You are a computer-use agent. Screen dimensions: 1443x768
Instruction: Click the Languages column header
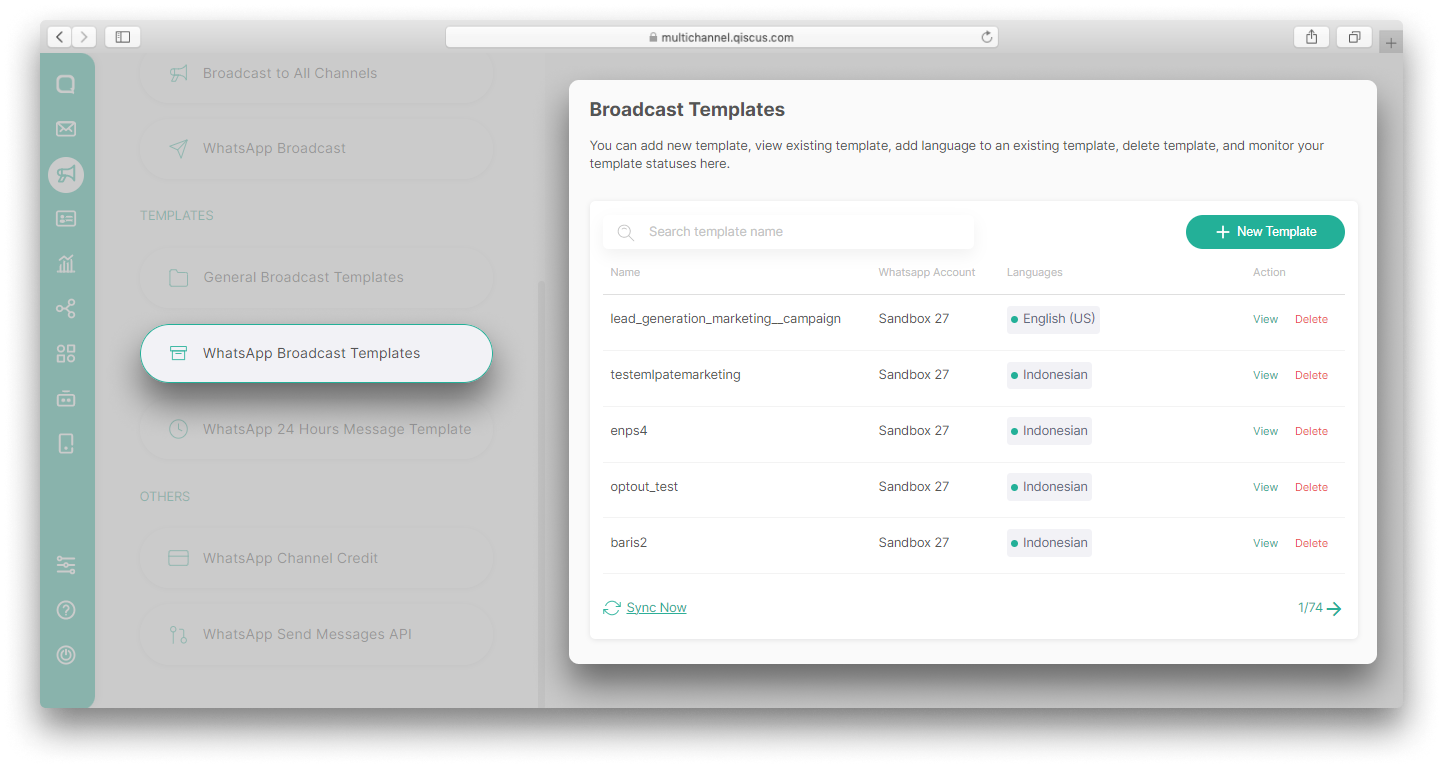(1034, 272)
